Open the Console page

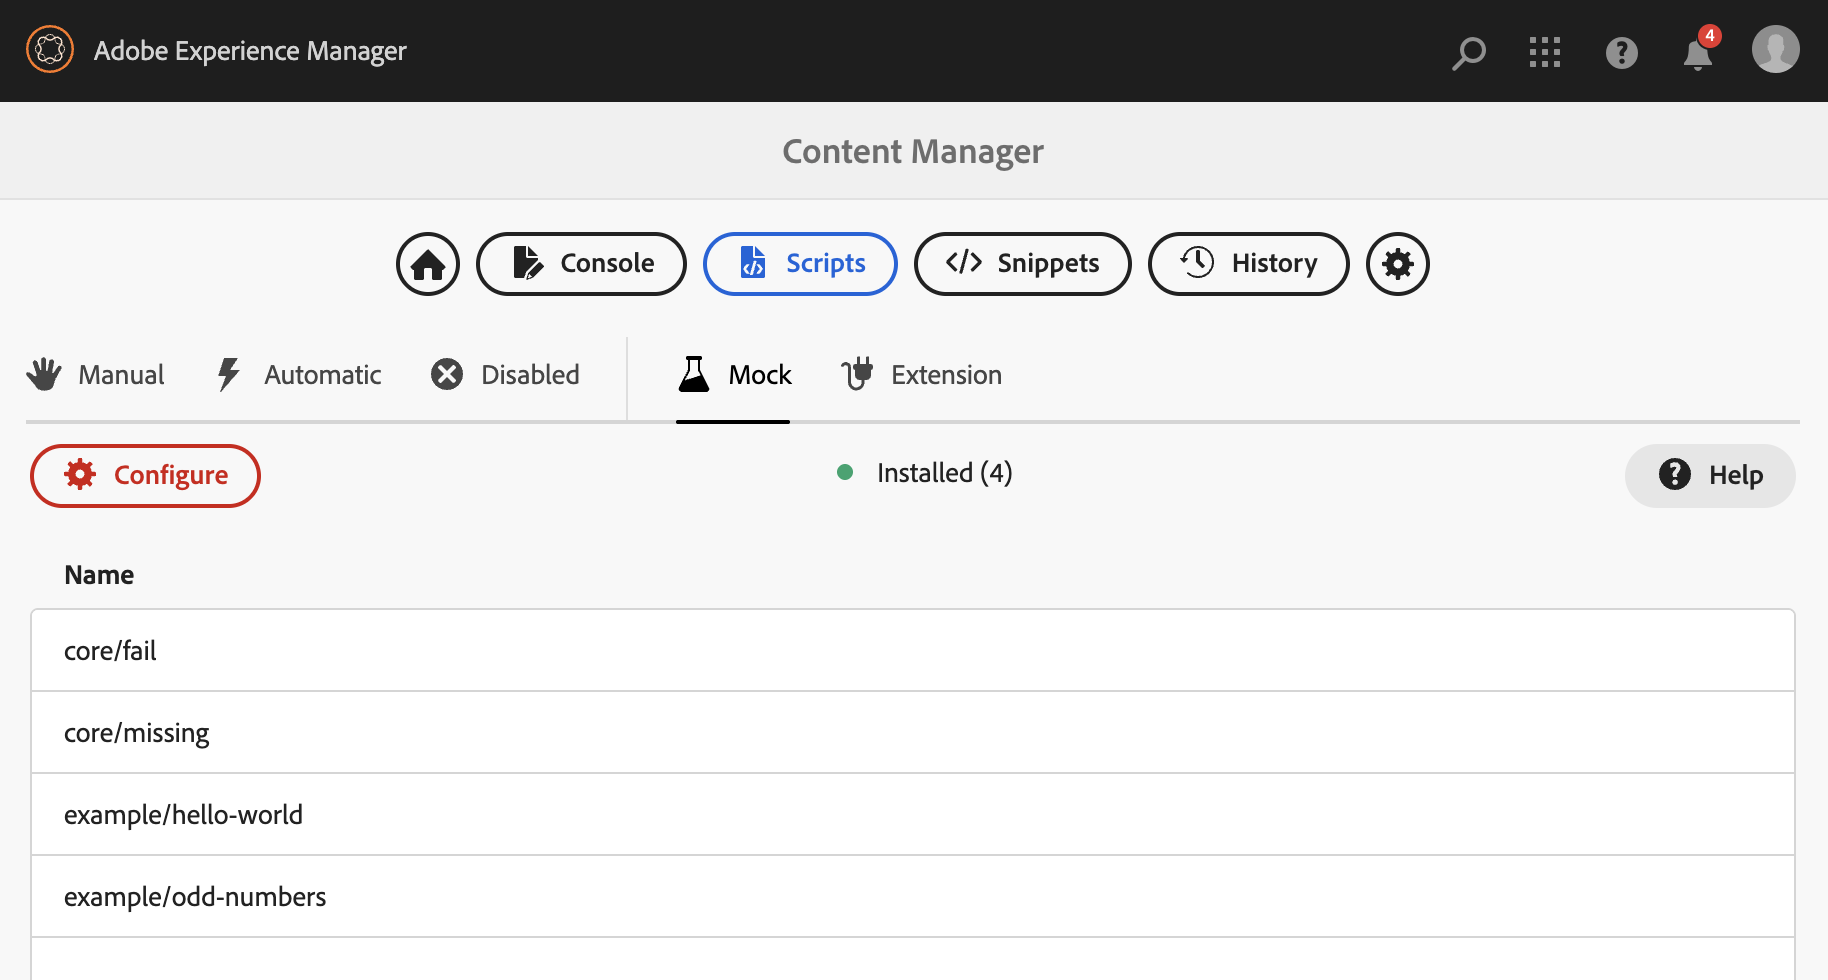(x=581, y=264)
